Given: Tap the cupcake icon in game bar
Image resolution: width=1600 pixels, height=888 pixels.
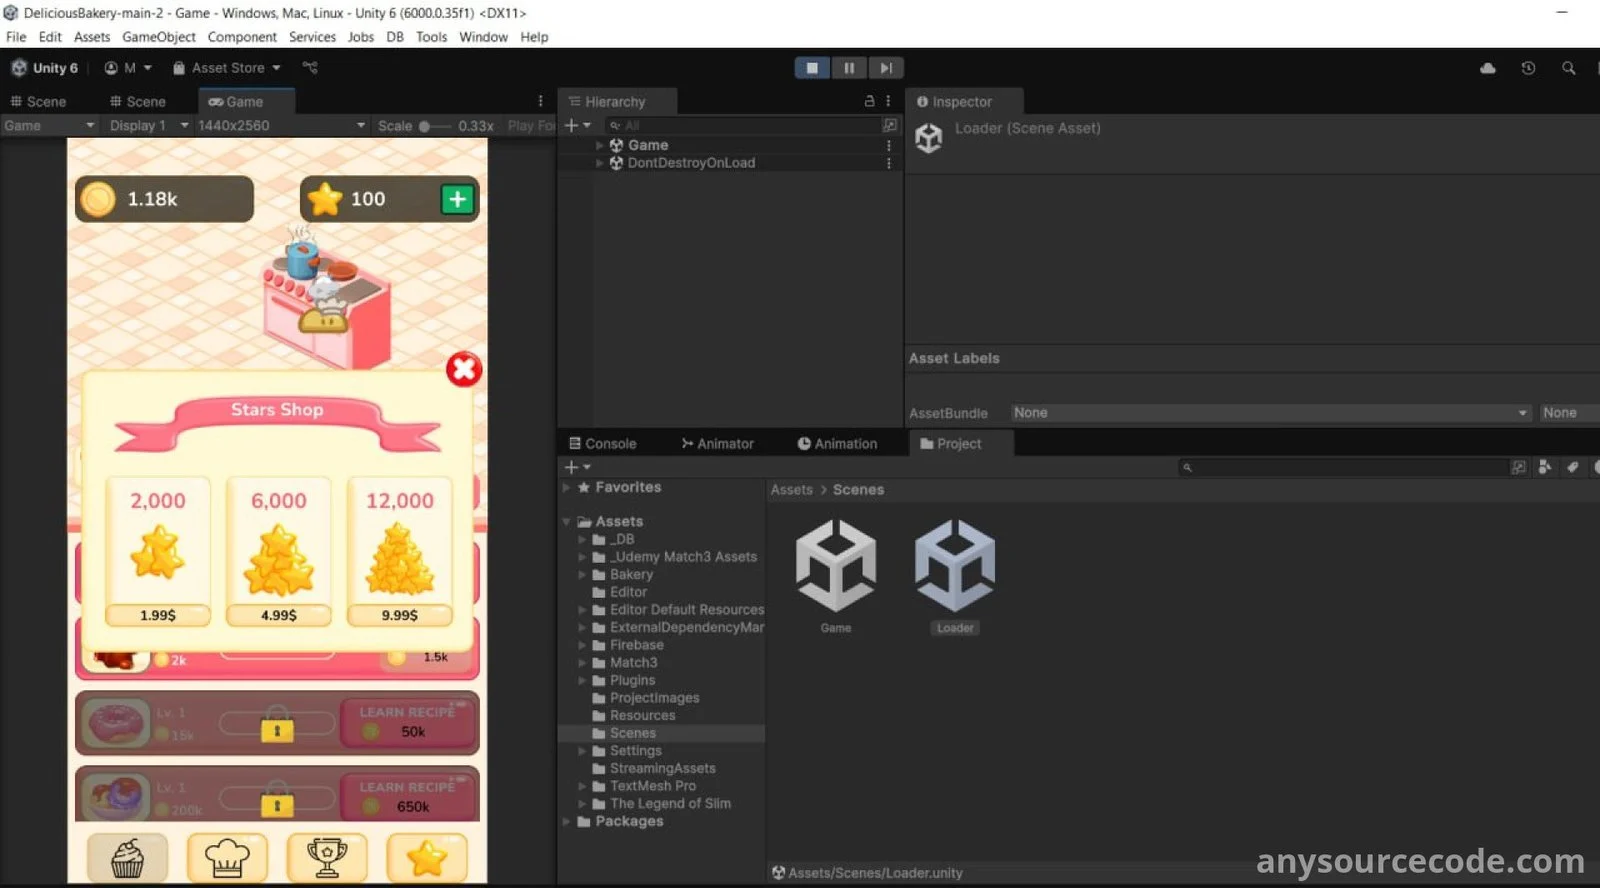Looking at the screenshot, I should point(127,857).
